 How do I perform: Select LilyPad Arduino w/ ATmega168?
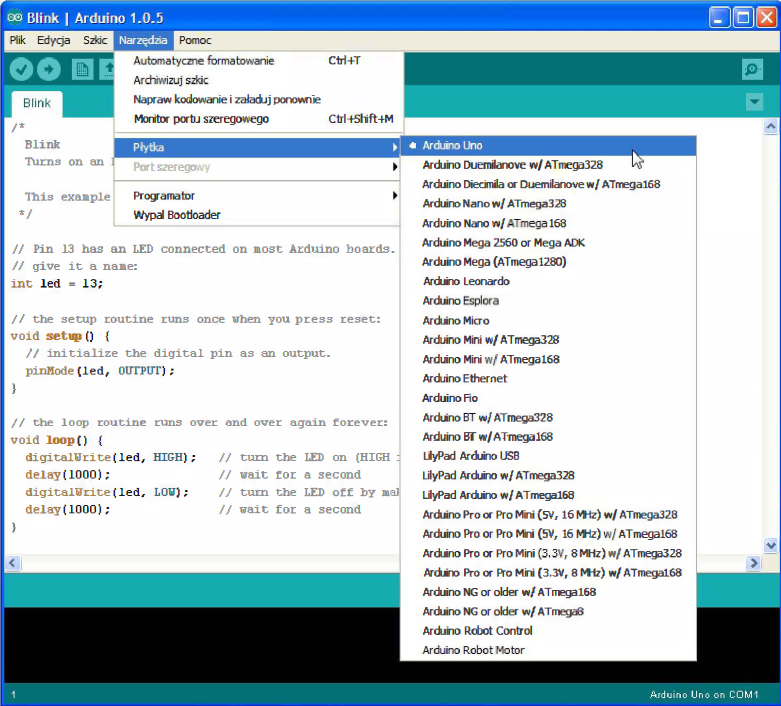pos(548,495)
